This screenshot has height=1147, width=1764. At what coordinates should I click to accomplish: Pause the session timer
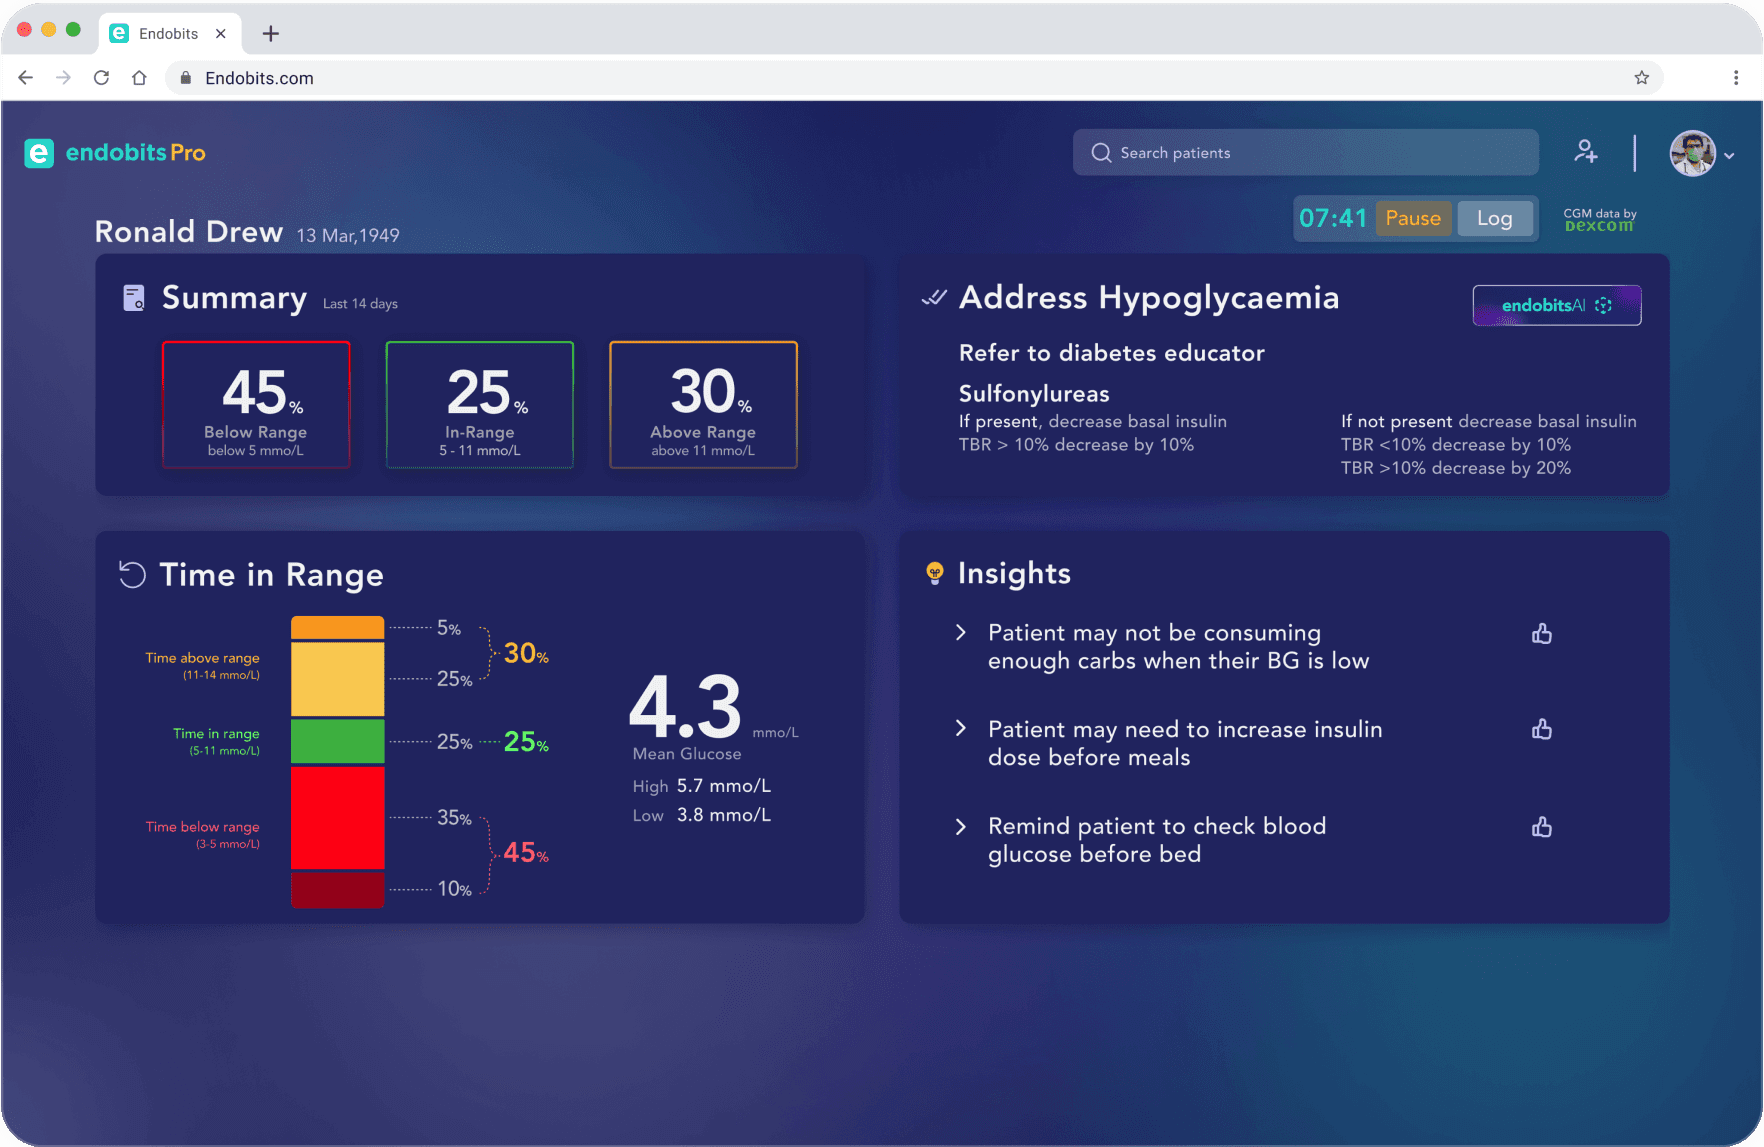(x=1413, y=218)
